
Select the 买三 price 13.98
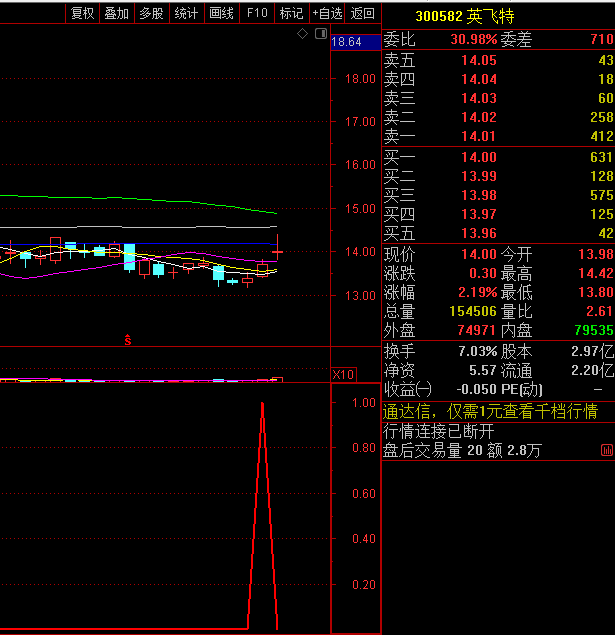click(479, 195)
